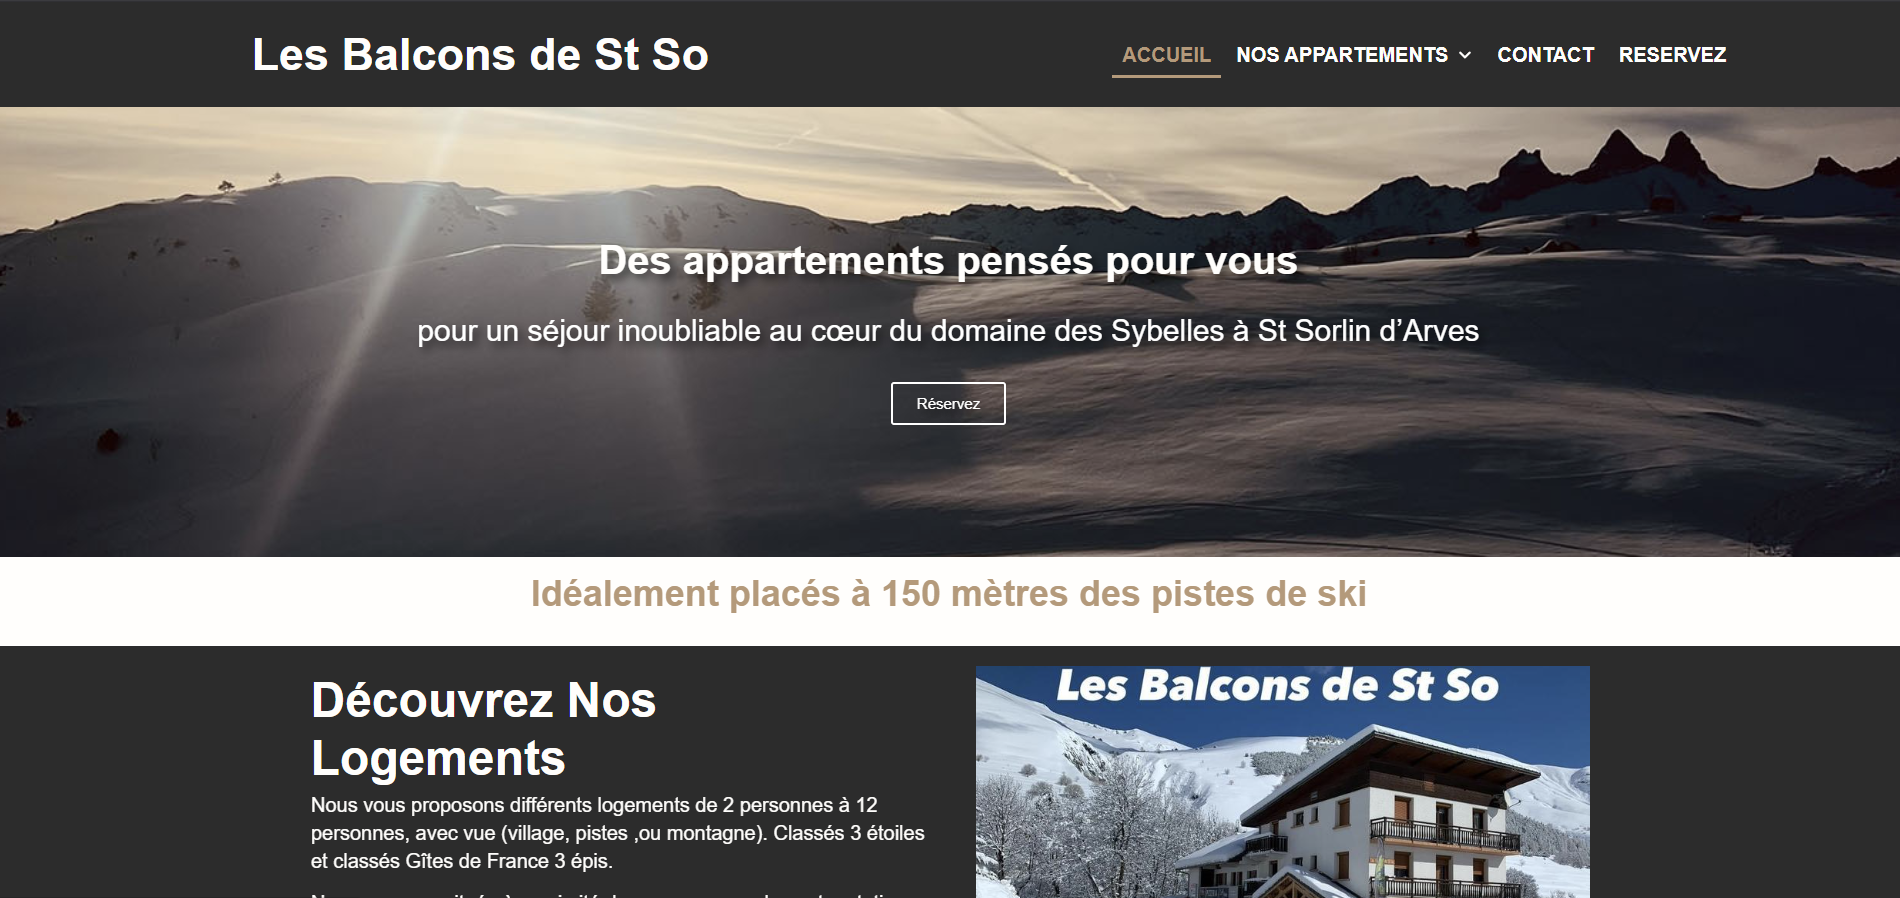
Task: Go to the ACCUEIL page
Action: (x=1166, y=55)
